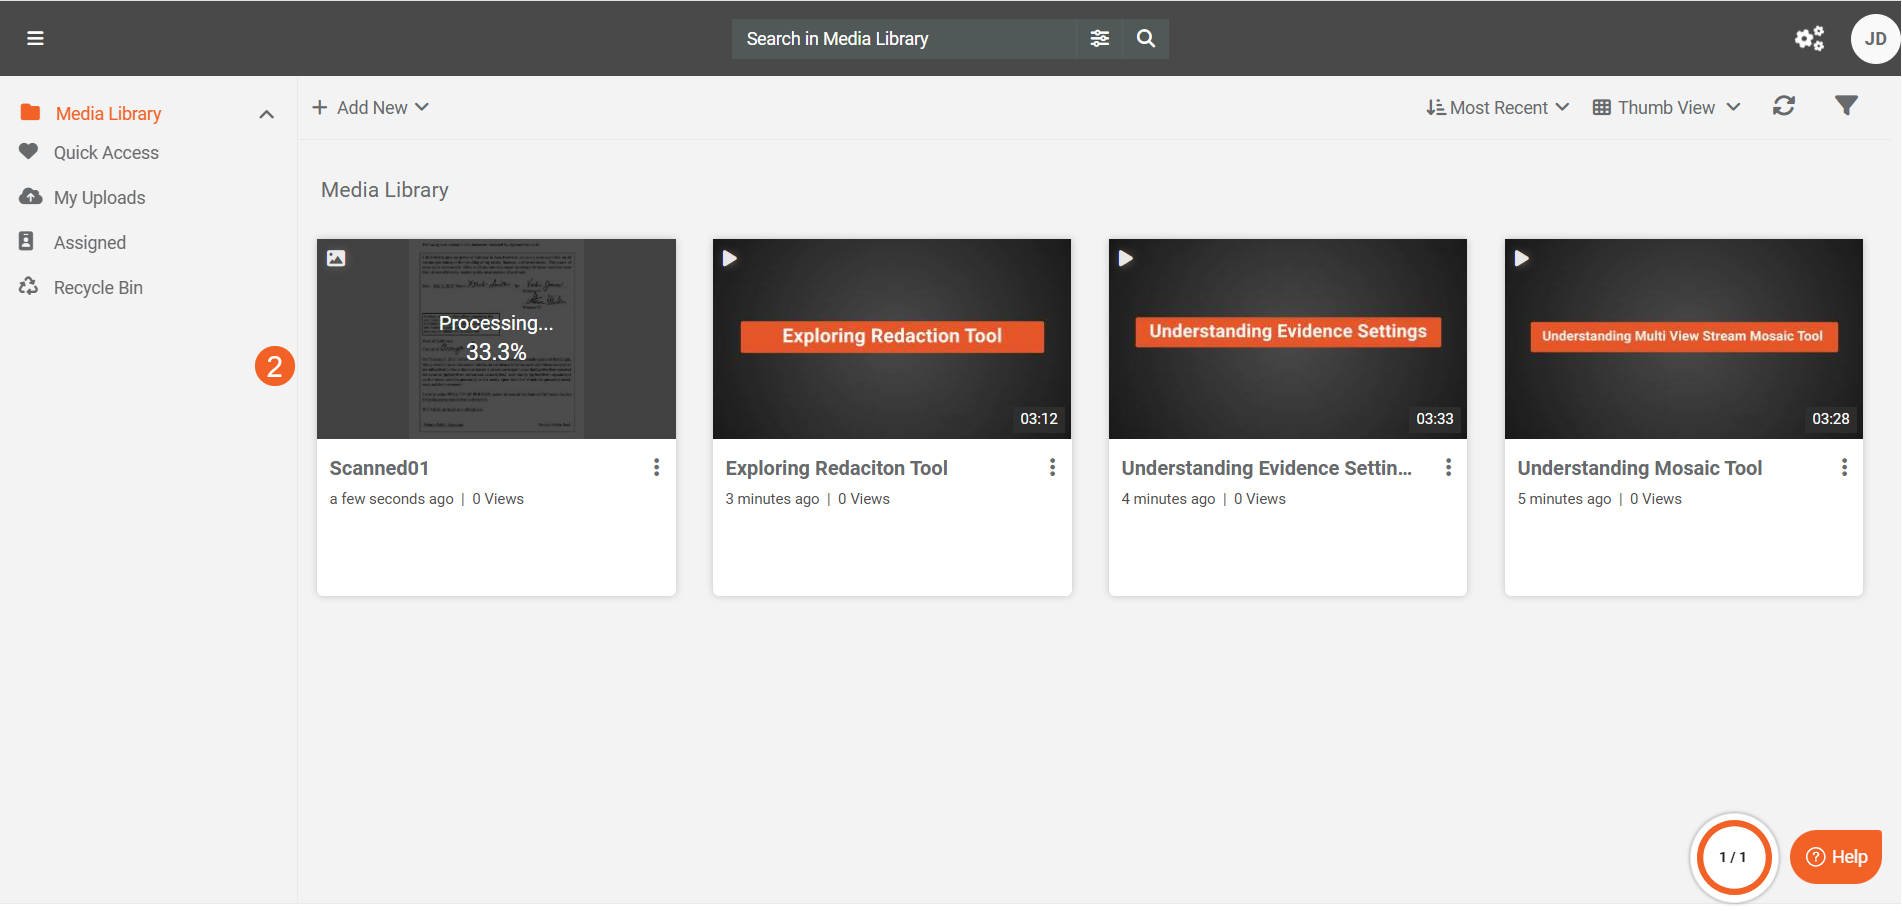This screenshot has height=911, width=1902.
Task: Refresh the media library list
Action: 1784,106
